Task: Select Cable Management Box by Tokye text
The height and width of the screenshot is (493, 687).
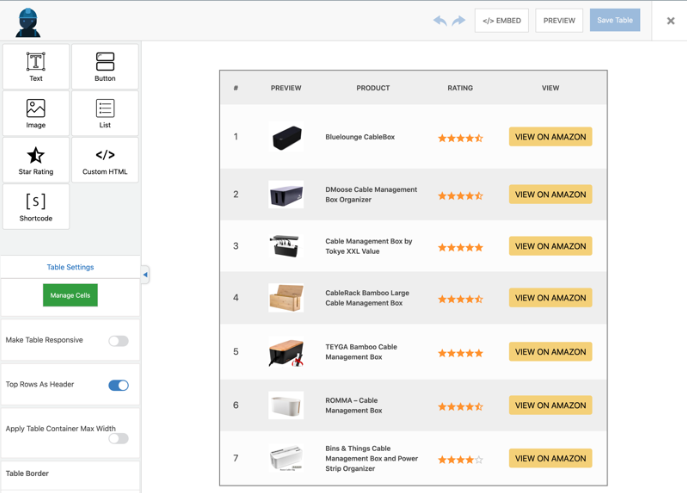Action: [368, 246]
